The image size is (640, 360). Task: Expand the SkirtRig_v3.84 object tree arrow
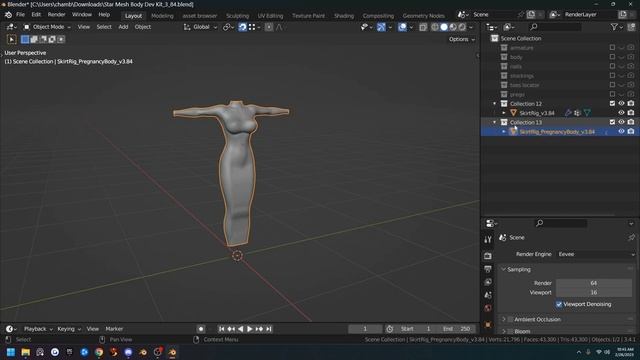point(504,113)
